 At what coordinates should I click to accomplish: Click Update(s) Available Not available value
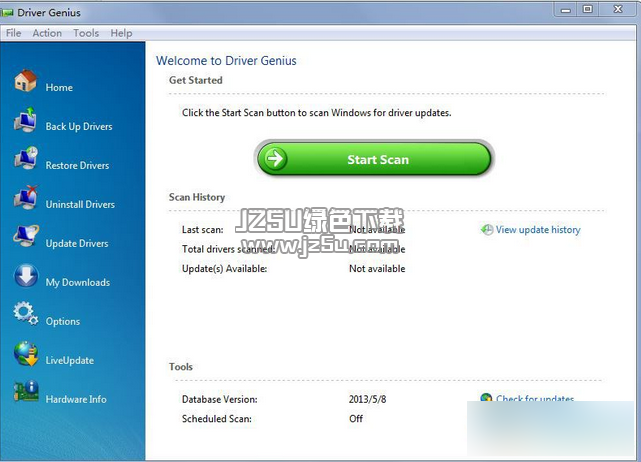pyautogui.click(x=377, y=269)
